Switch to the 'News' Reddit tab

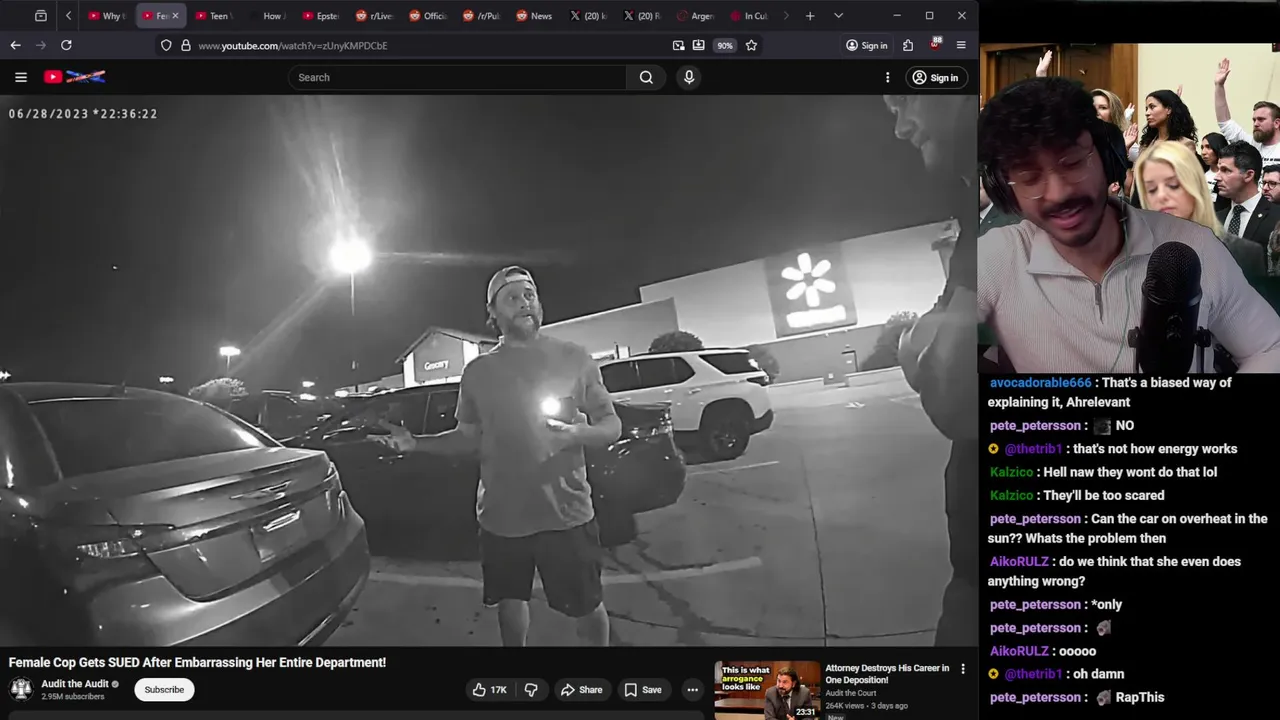pos(535,16)
